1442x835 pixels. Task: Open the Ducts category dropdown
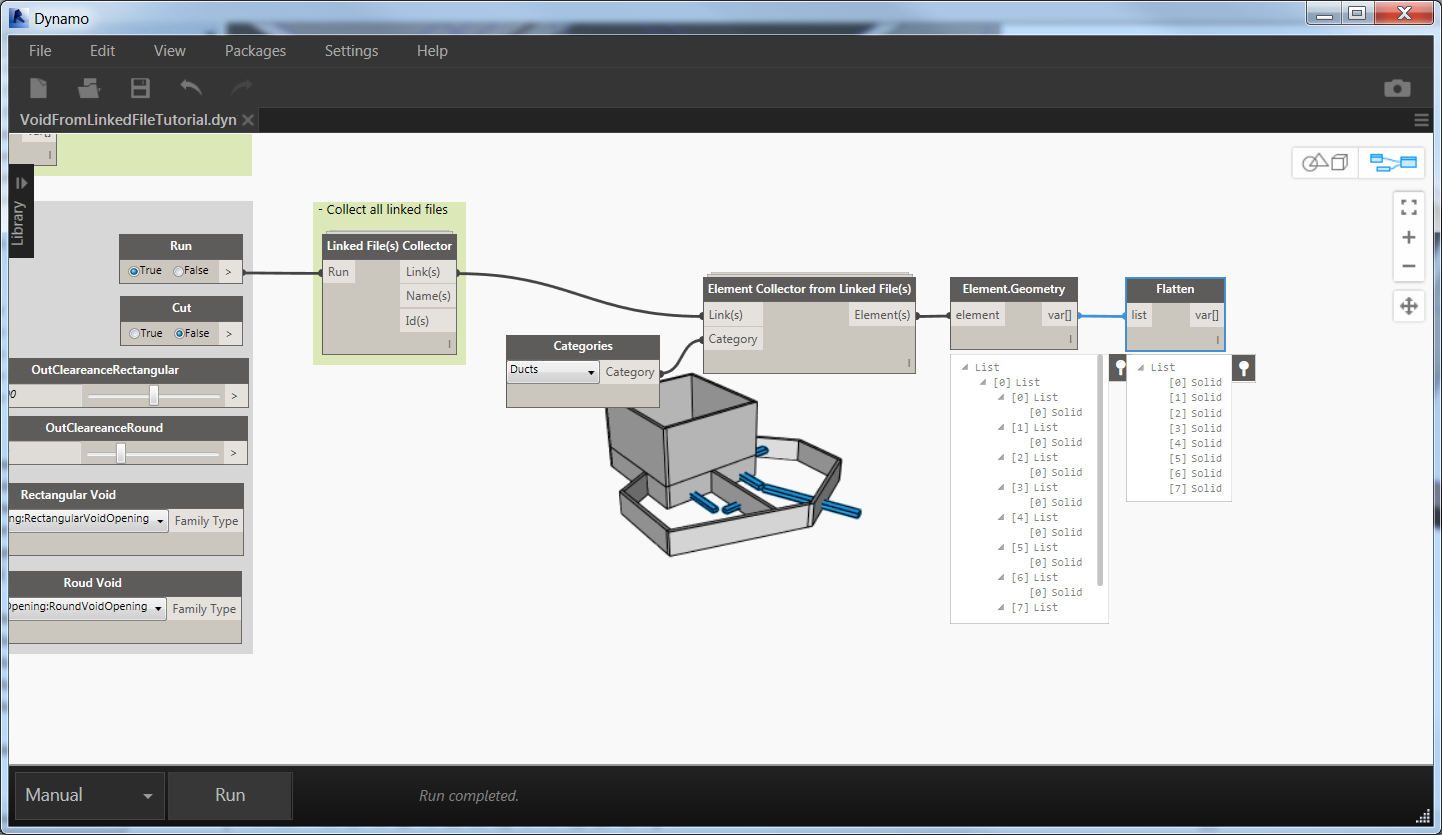coord(553,371)
